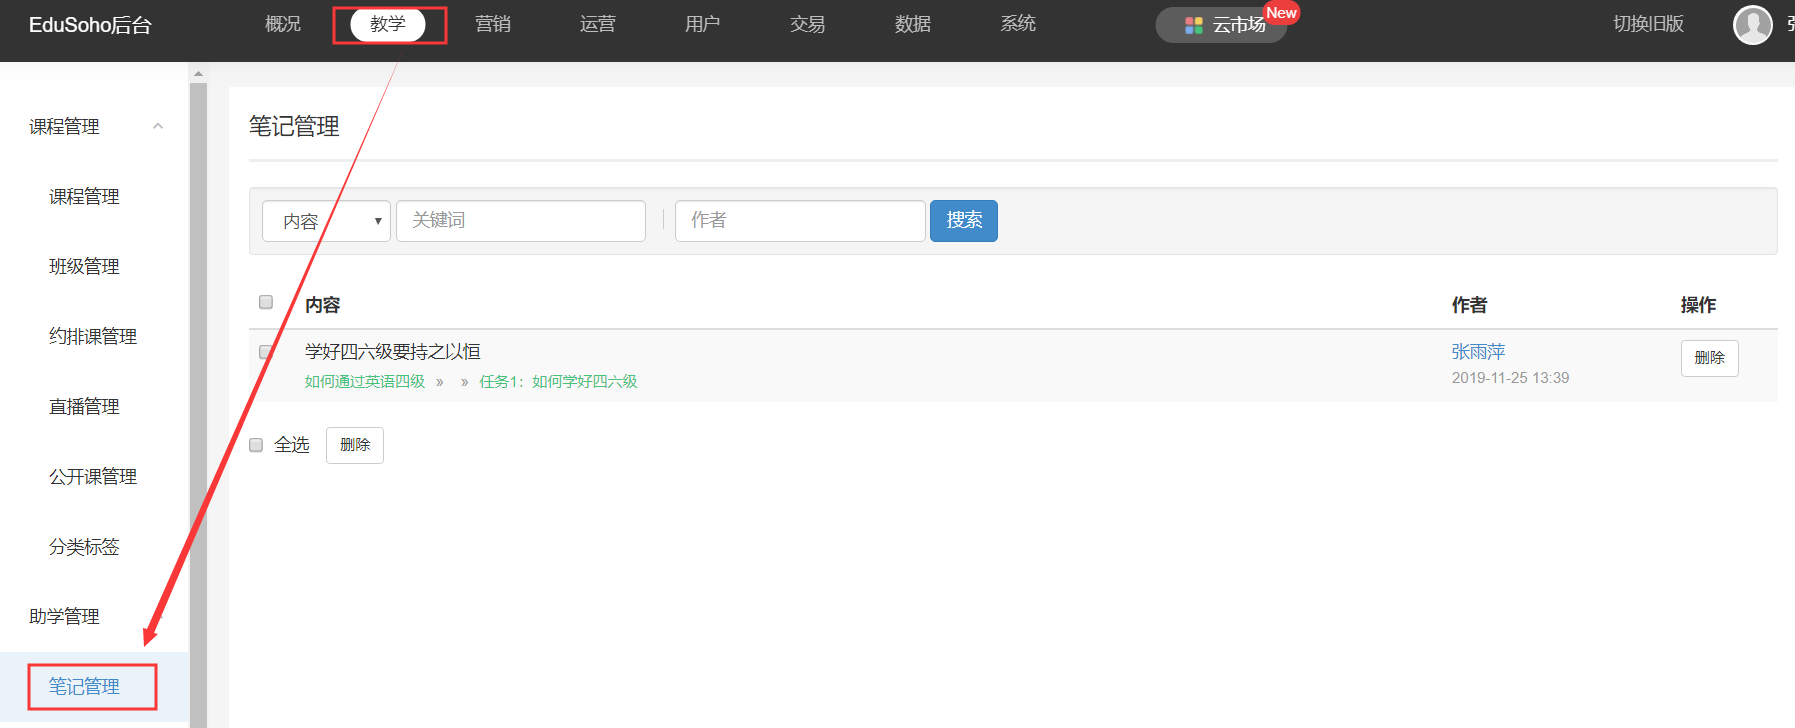Click the user avatar icon
This screenshot has height=728, width=1795.
(x=1752, y=25)
